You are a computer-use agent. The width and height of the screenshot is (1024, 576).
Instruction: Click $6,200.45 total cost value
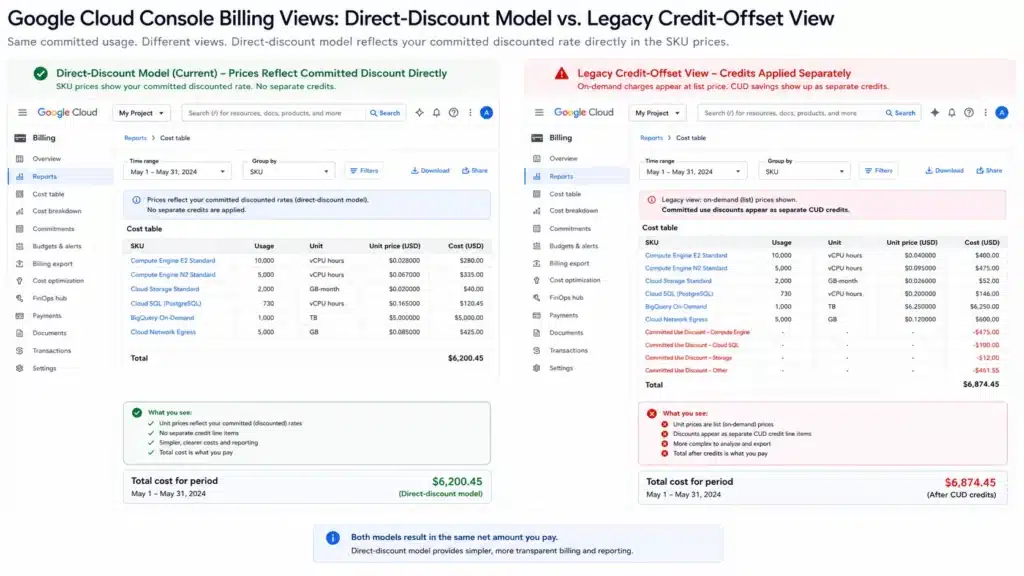[457, 481]
